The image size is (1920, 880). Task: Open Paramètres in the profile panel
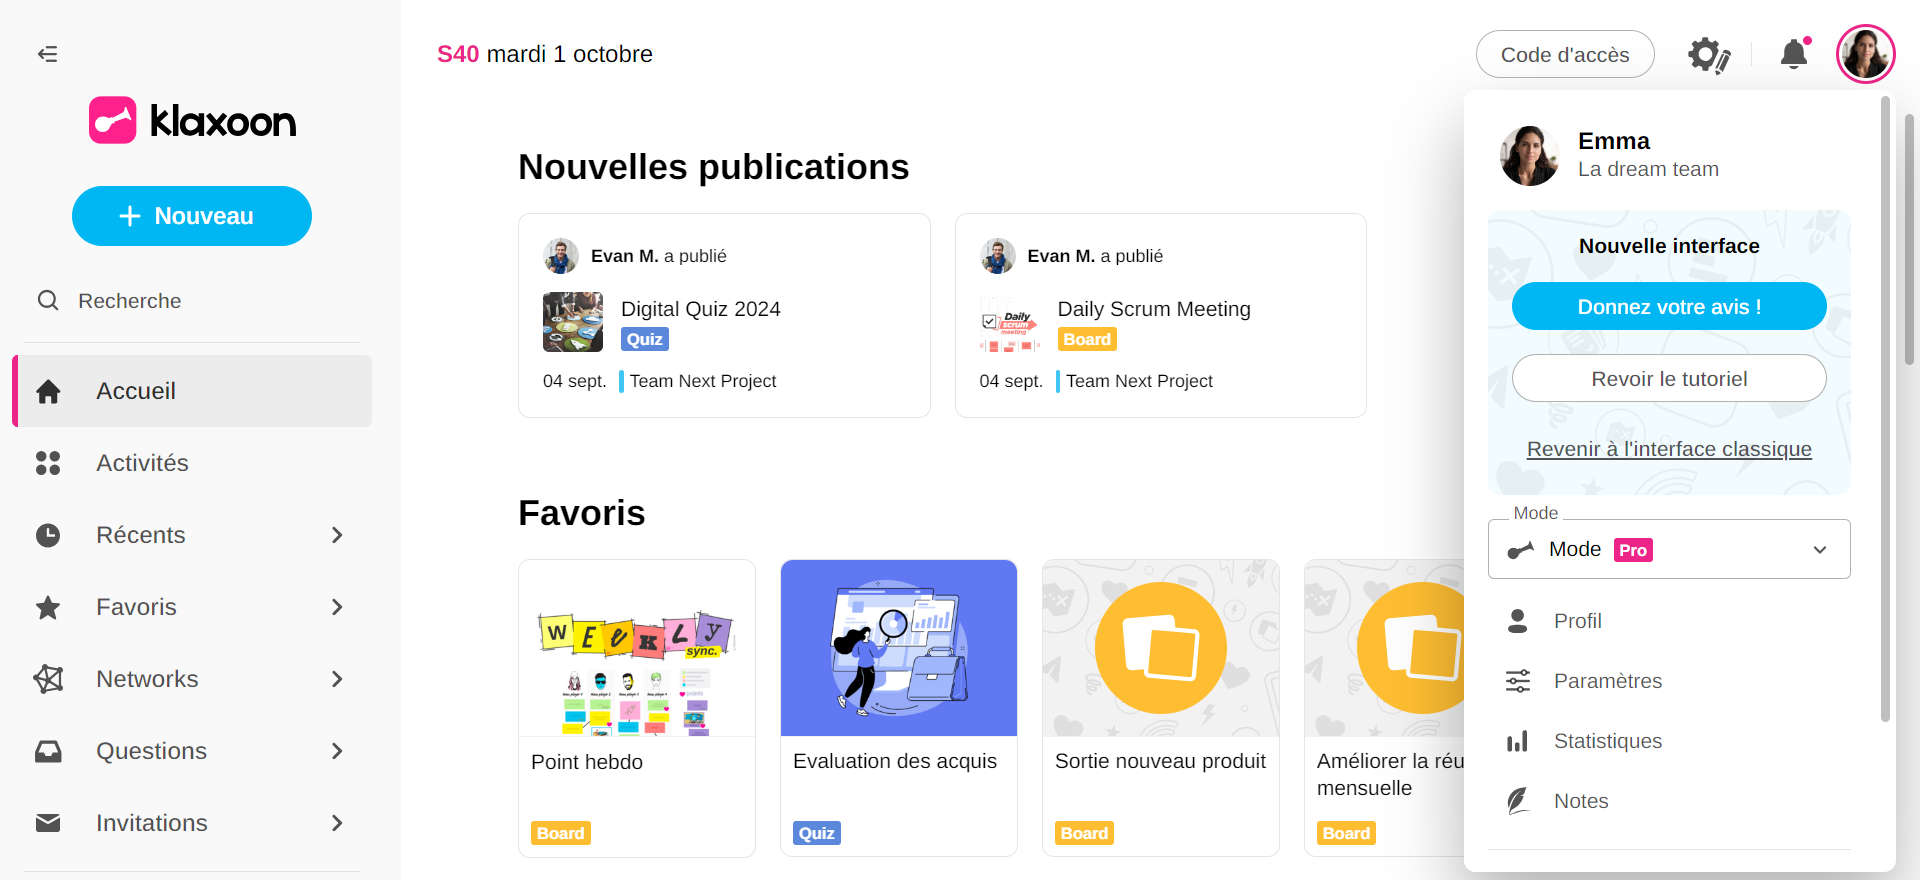[x=1607, y=681]
